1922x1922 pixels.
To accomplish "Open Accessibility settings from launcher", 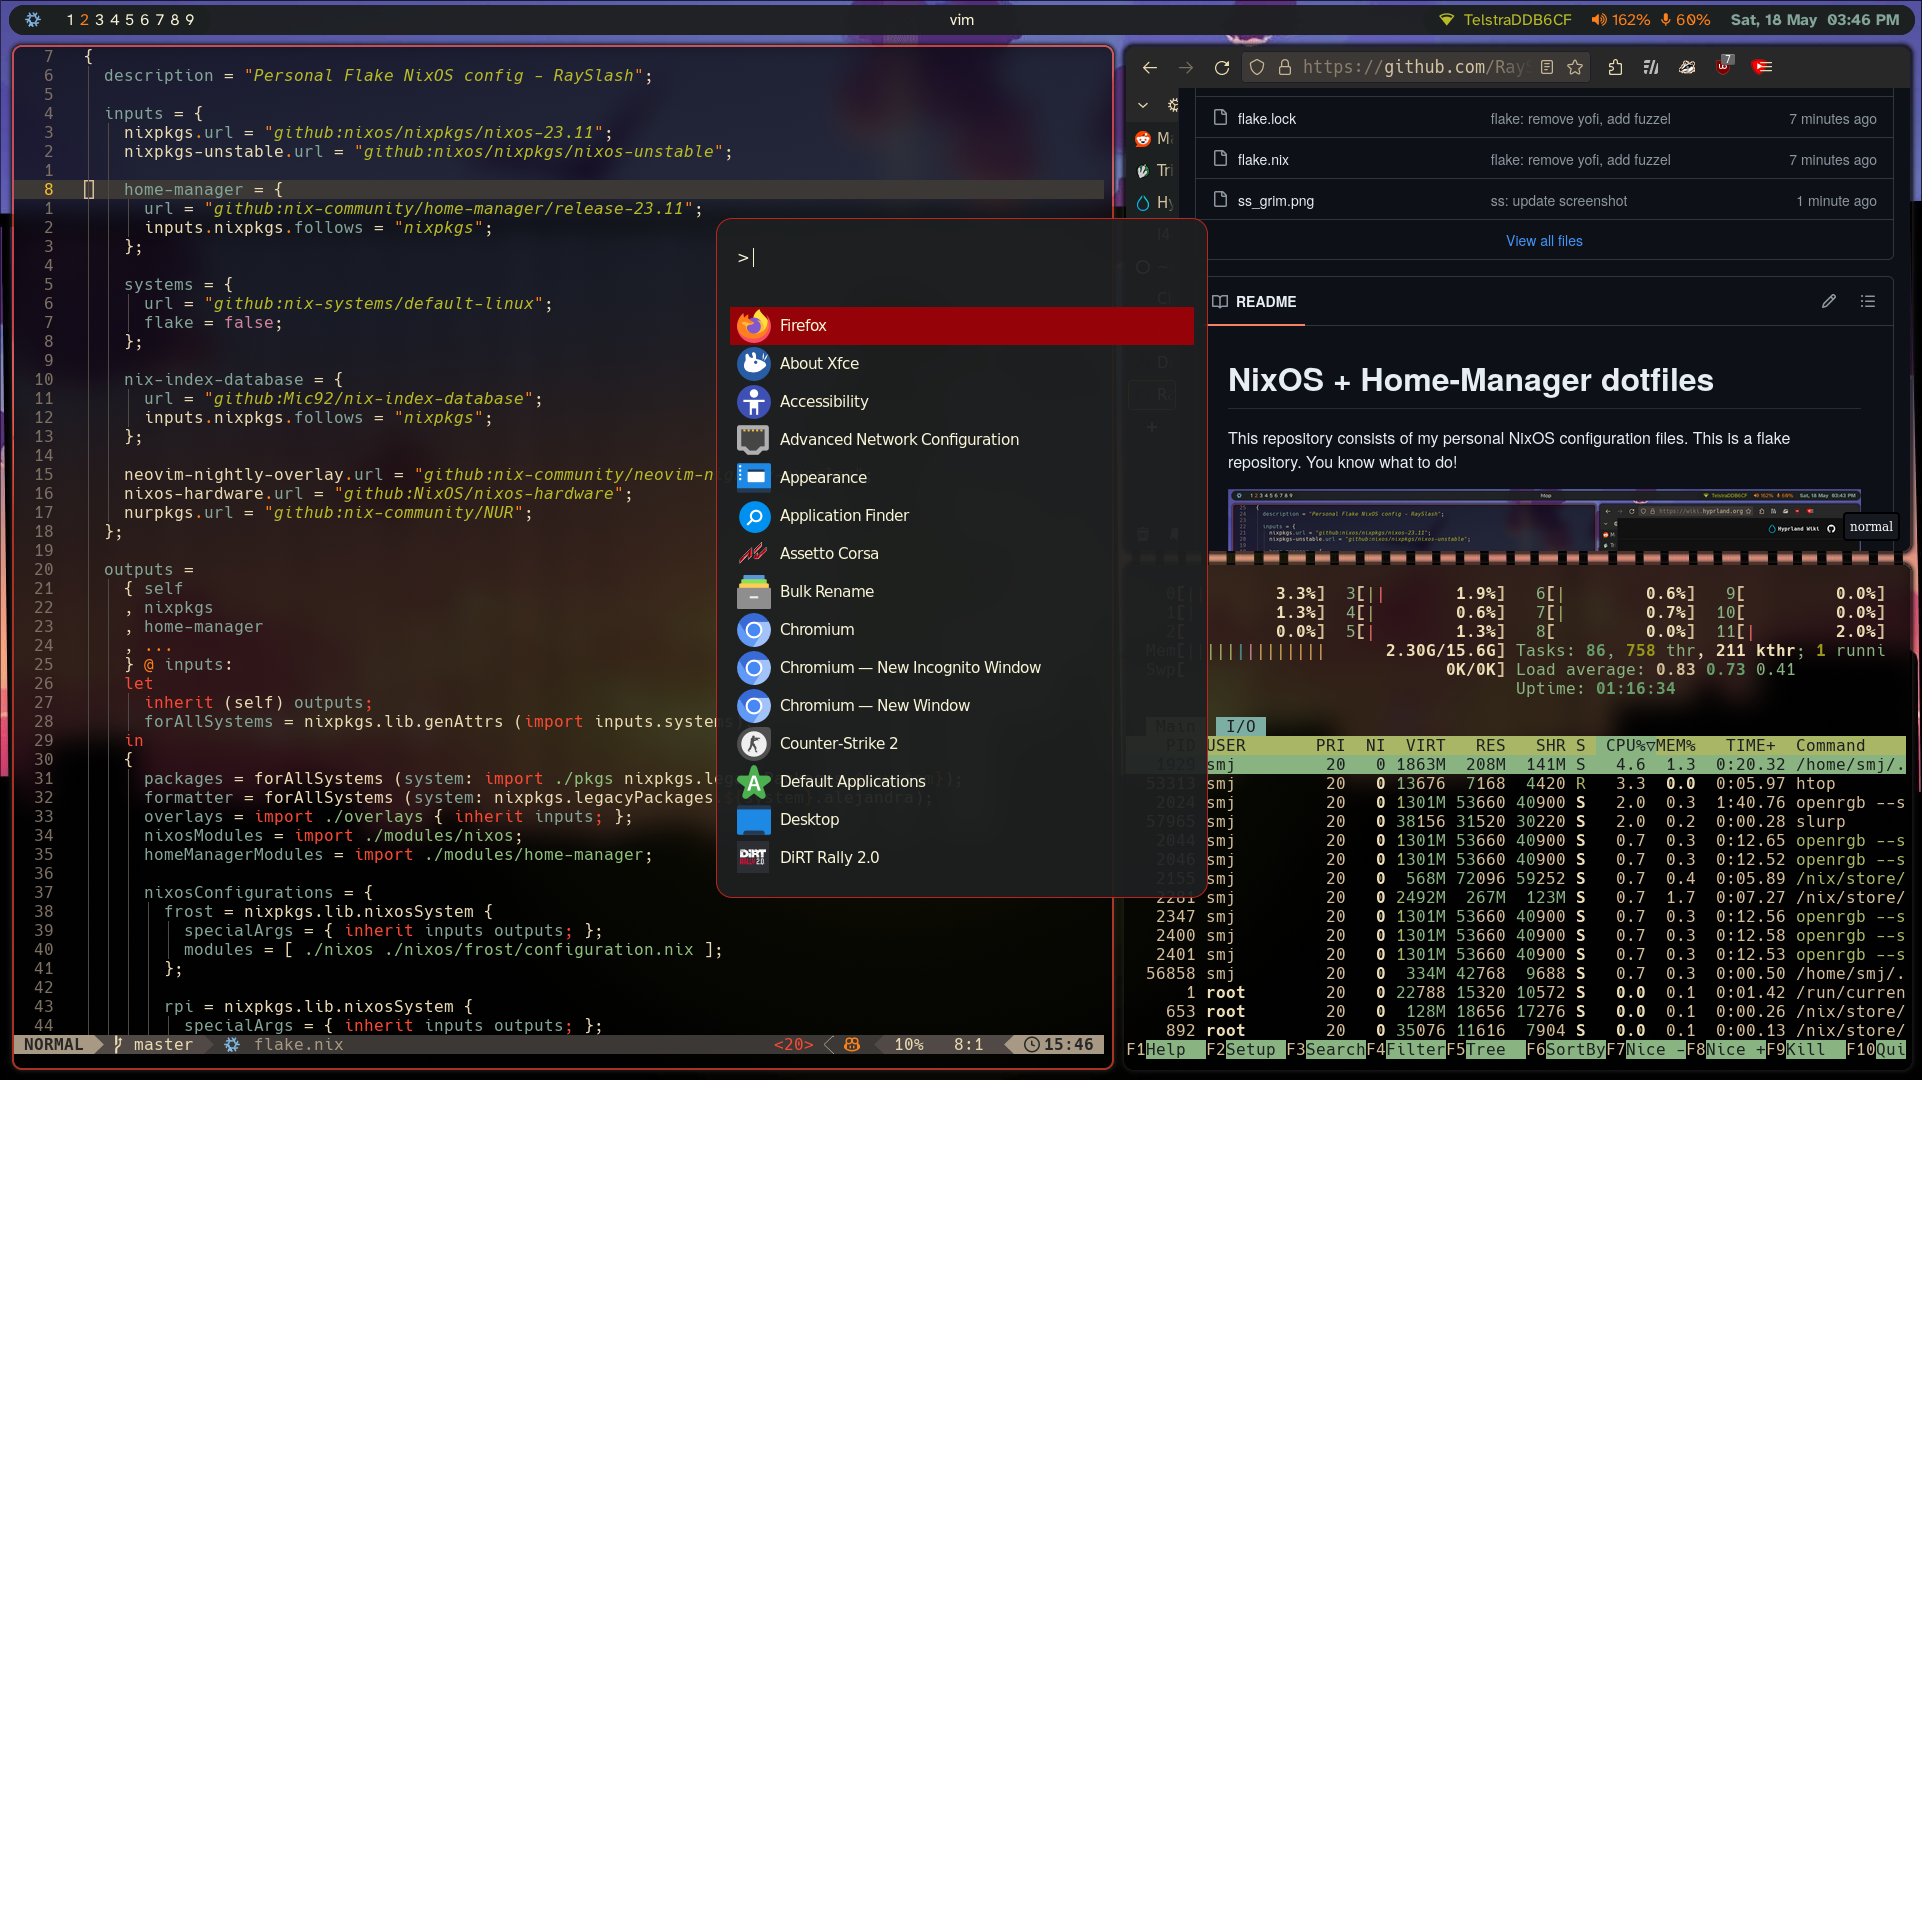I will click(961, 401).
